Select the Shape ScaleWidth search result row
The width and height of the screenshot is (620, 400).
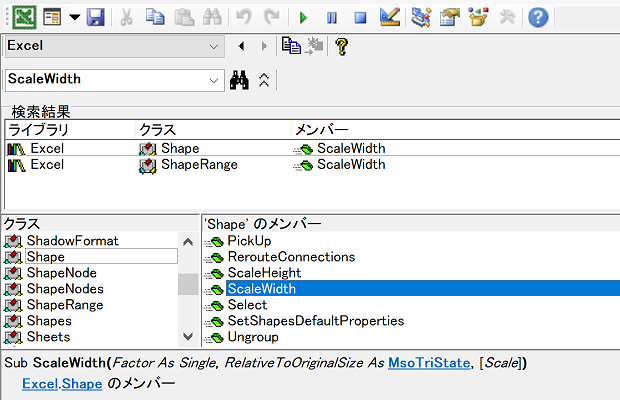tap(312, 148)
